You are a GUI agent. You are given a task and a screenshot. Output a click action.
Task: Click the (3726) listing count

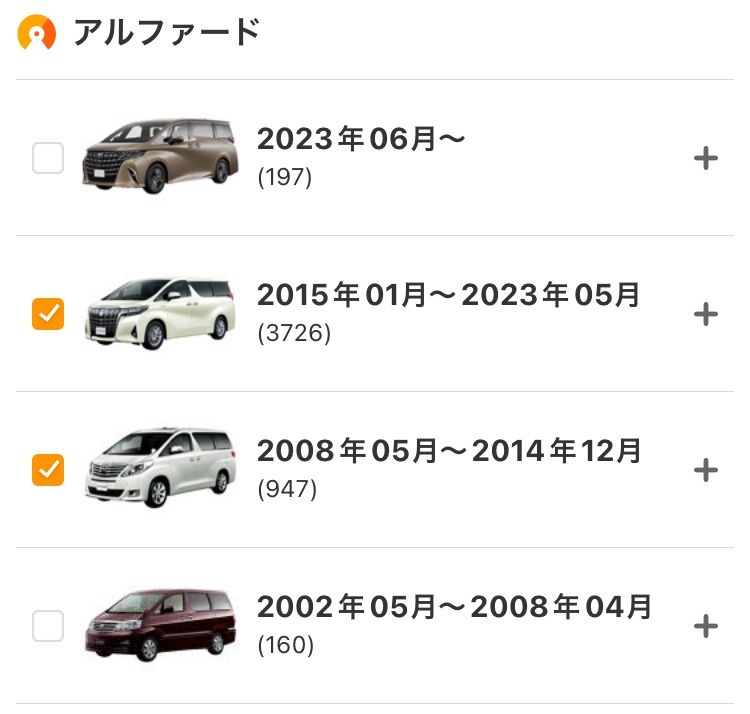click(294, 333)
